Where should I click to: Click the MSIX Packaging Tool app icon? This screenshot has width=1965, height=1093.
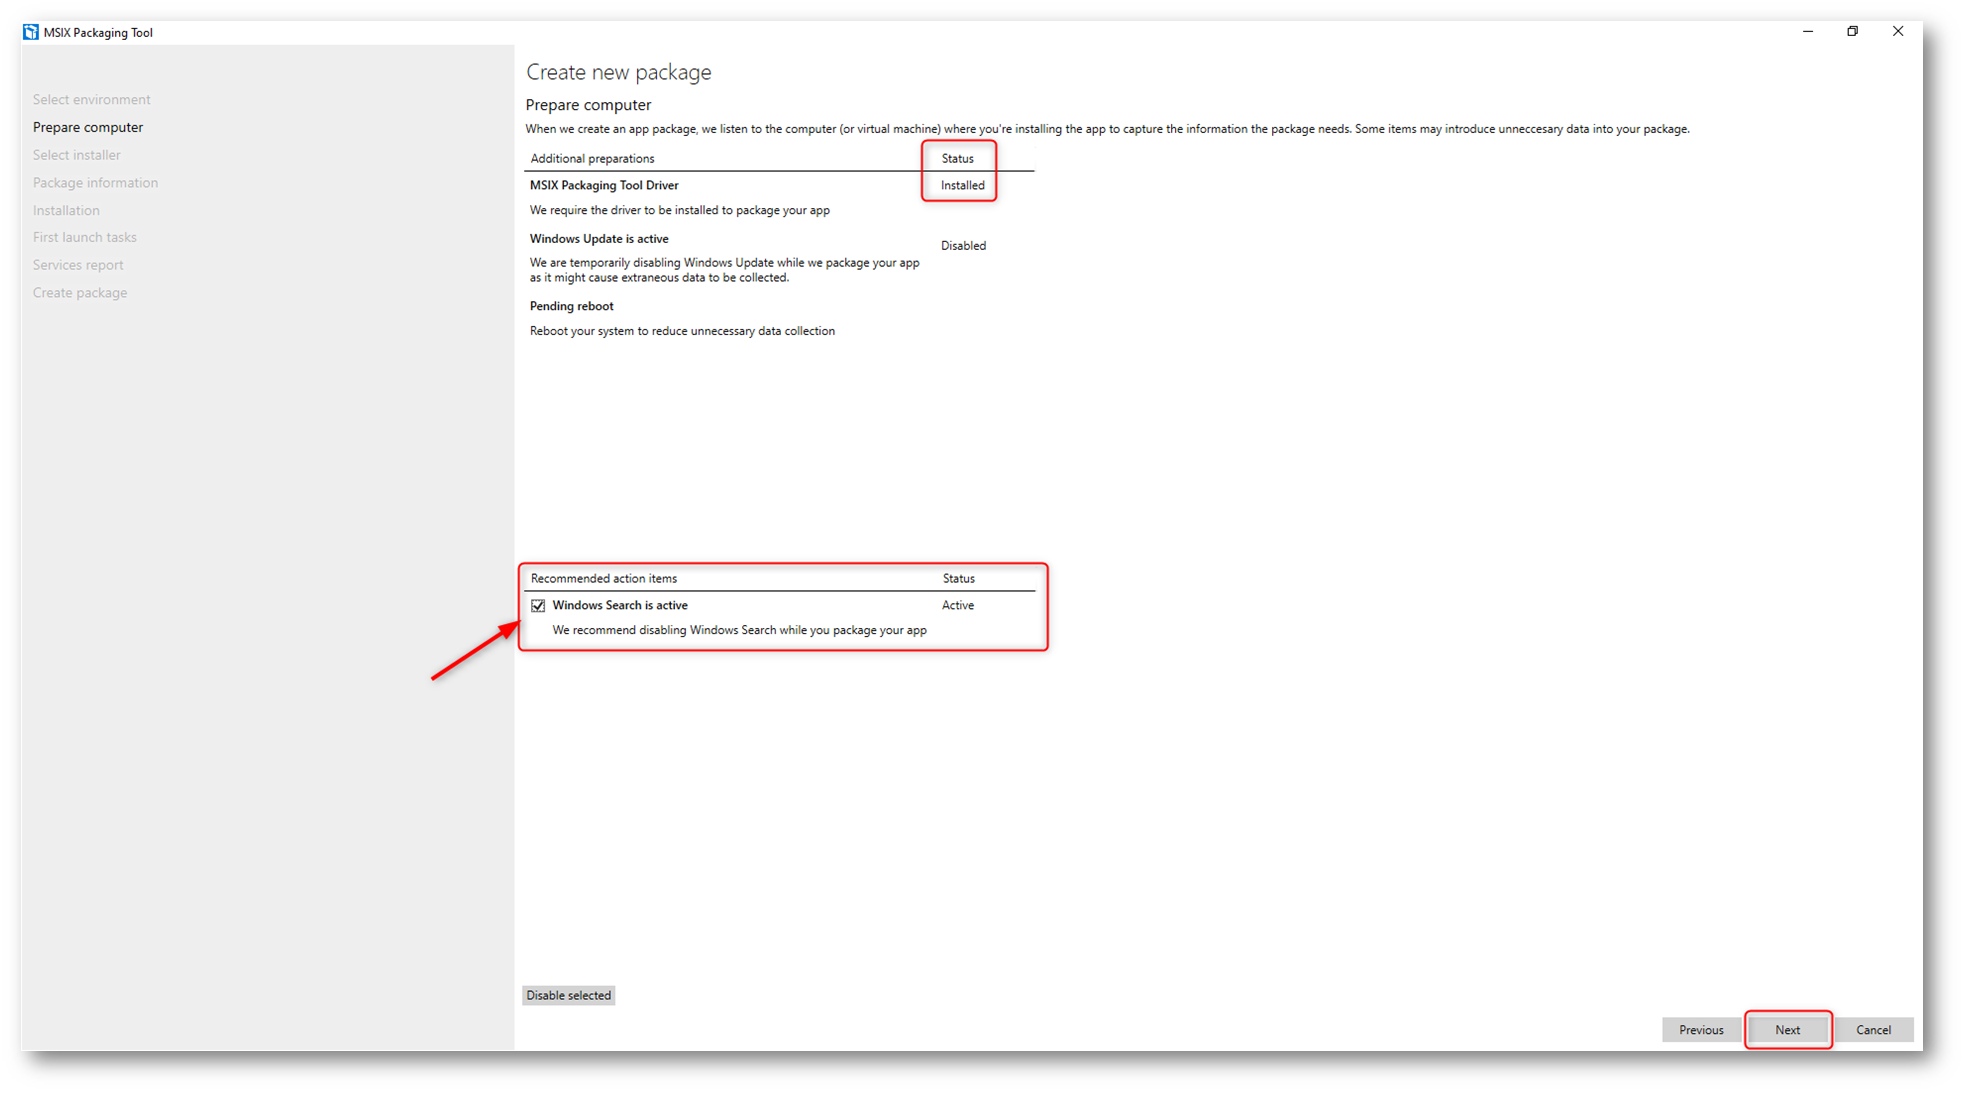coord(31,32)
